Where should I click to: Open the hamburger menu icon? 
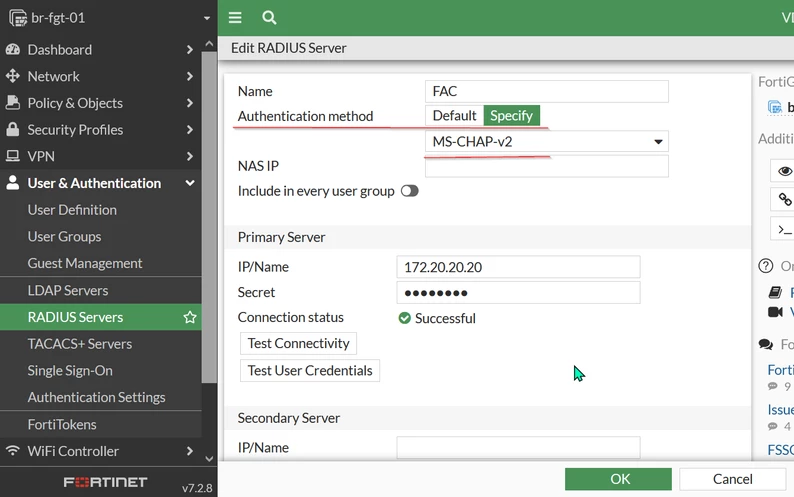(235, 18)
